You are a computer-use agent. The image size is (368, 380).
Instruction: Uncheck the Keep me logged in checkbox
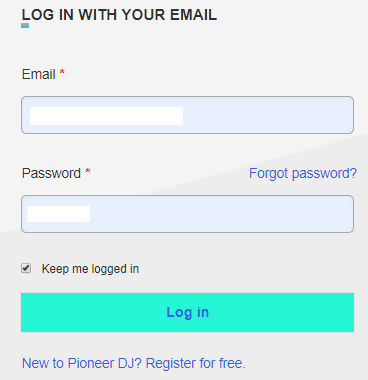26,268
